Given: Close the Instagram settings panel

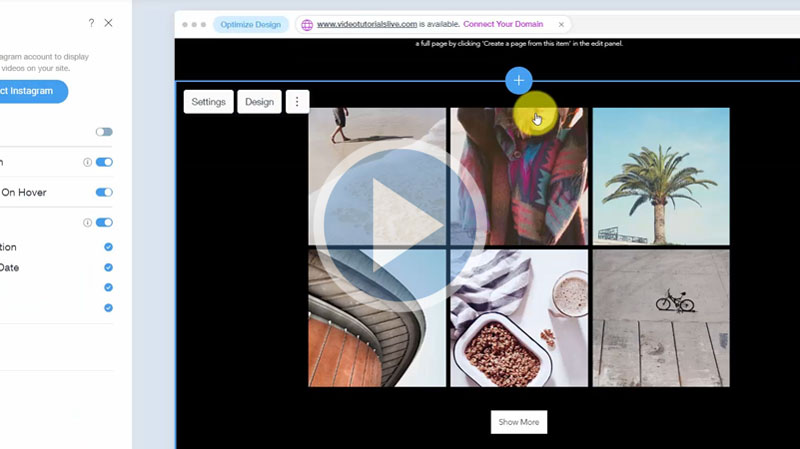Looking at the screenshot, I should click(x=109, y=22).
